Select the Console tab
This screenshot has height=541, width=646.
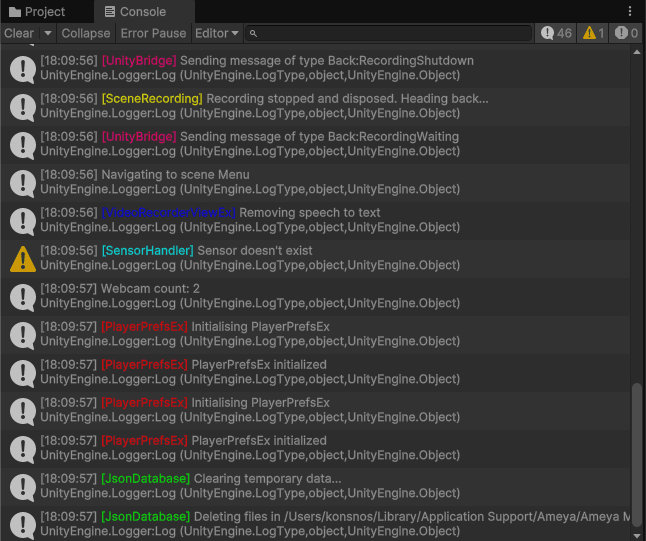[144, 12]
